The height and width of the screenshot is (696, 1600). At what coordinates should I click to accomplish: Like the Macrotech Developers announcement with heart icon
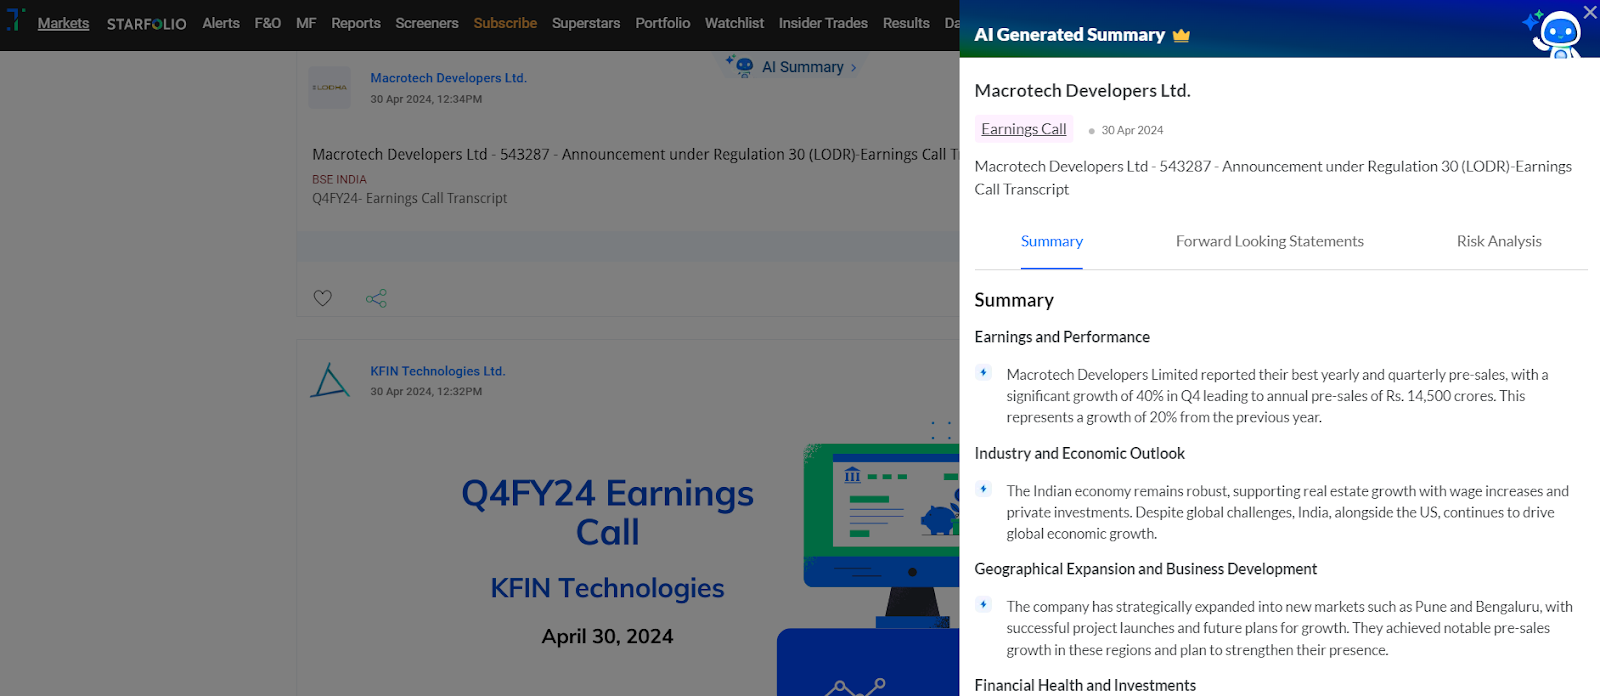(322, 298)
